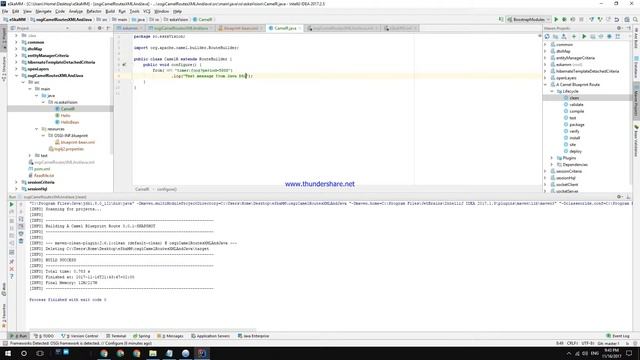
Task: Expand the Dependencies node in Maven Projects
Action: (552, 164)
